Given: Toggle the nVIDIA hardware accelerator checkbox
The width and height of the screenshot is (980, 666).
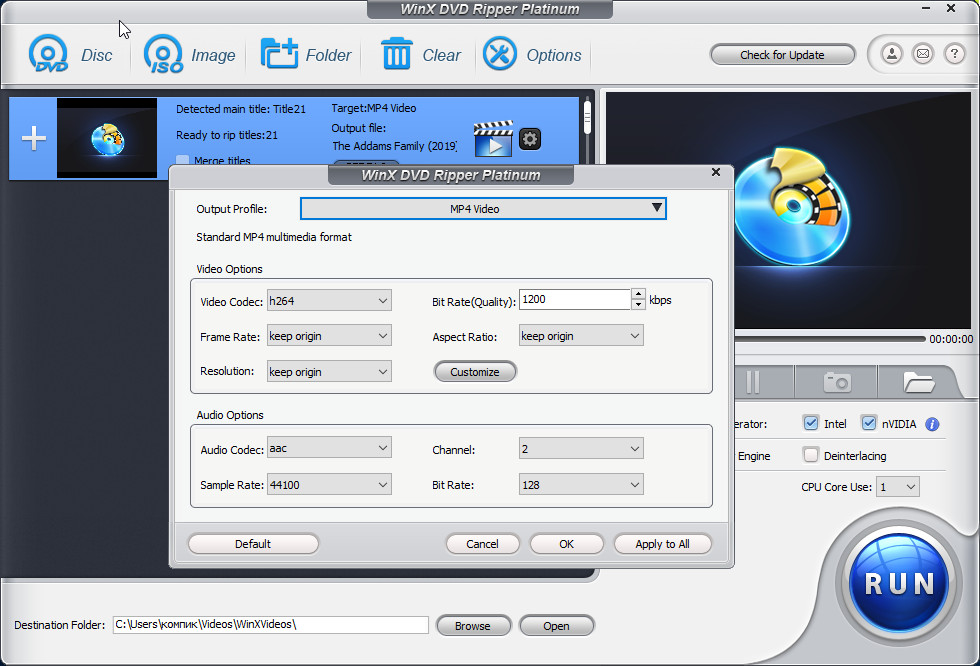Looking at the screenshot, I should click(x=869, y=423).
